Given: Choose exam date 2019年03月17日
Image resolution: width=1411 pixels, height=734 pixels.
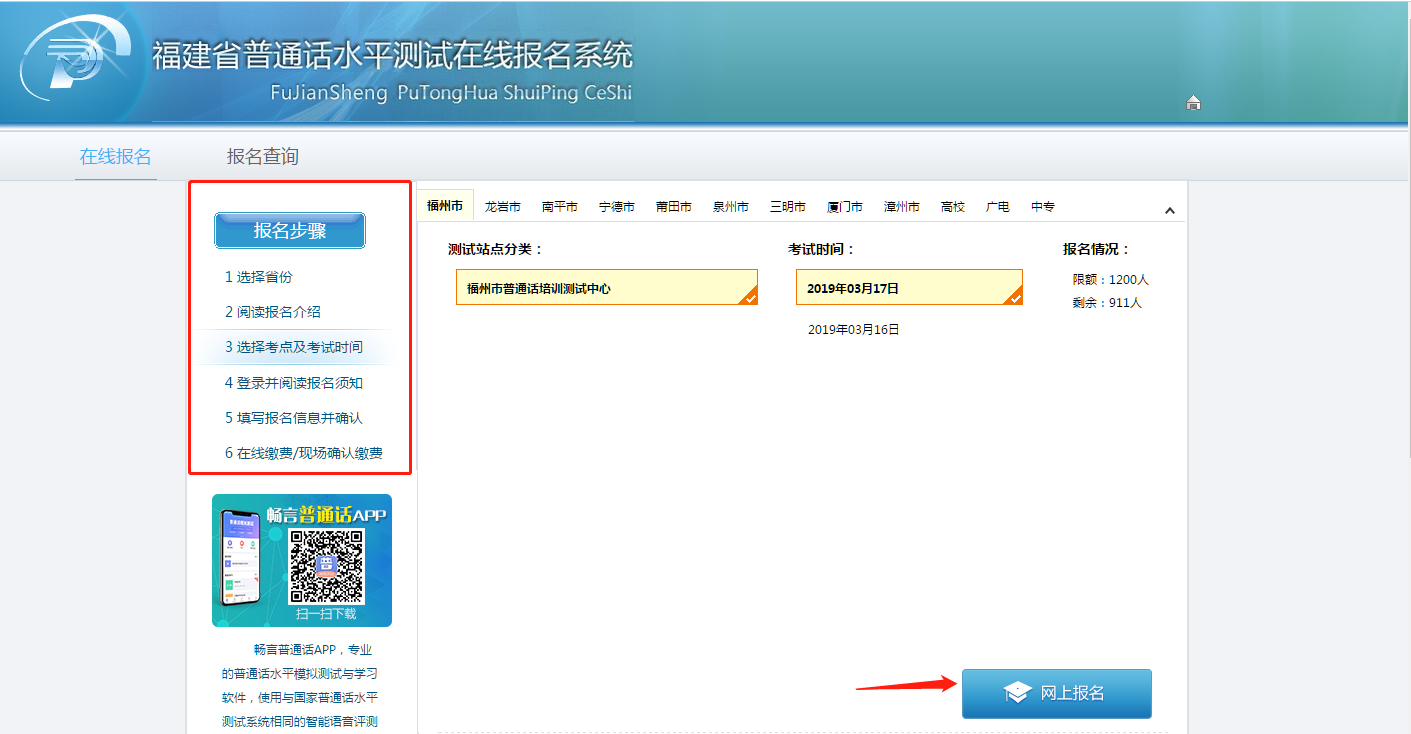Looking at the screenshot, I should click(x=909, y=287).
